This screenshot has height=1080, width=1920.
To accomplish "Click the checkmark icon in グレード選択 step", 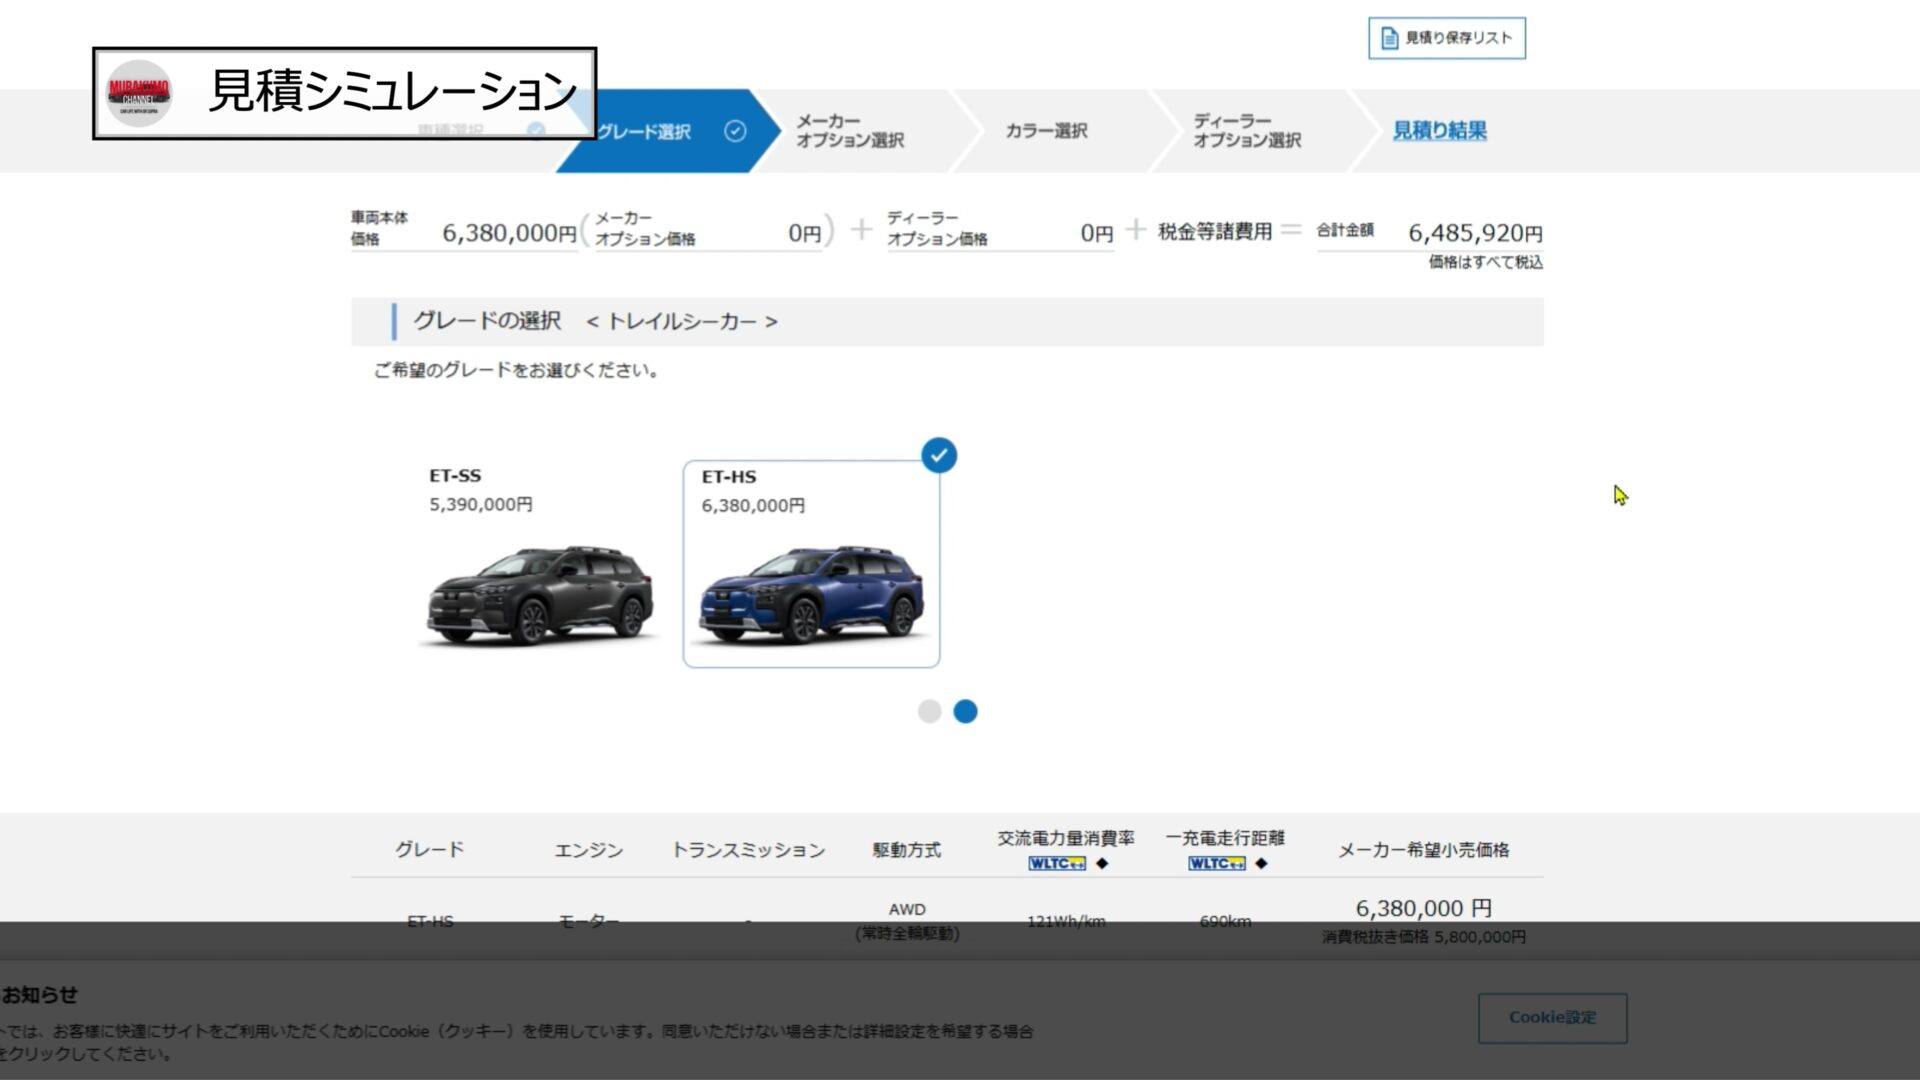I will point(735,131).
